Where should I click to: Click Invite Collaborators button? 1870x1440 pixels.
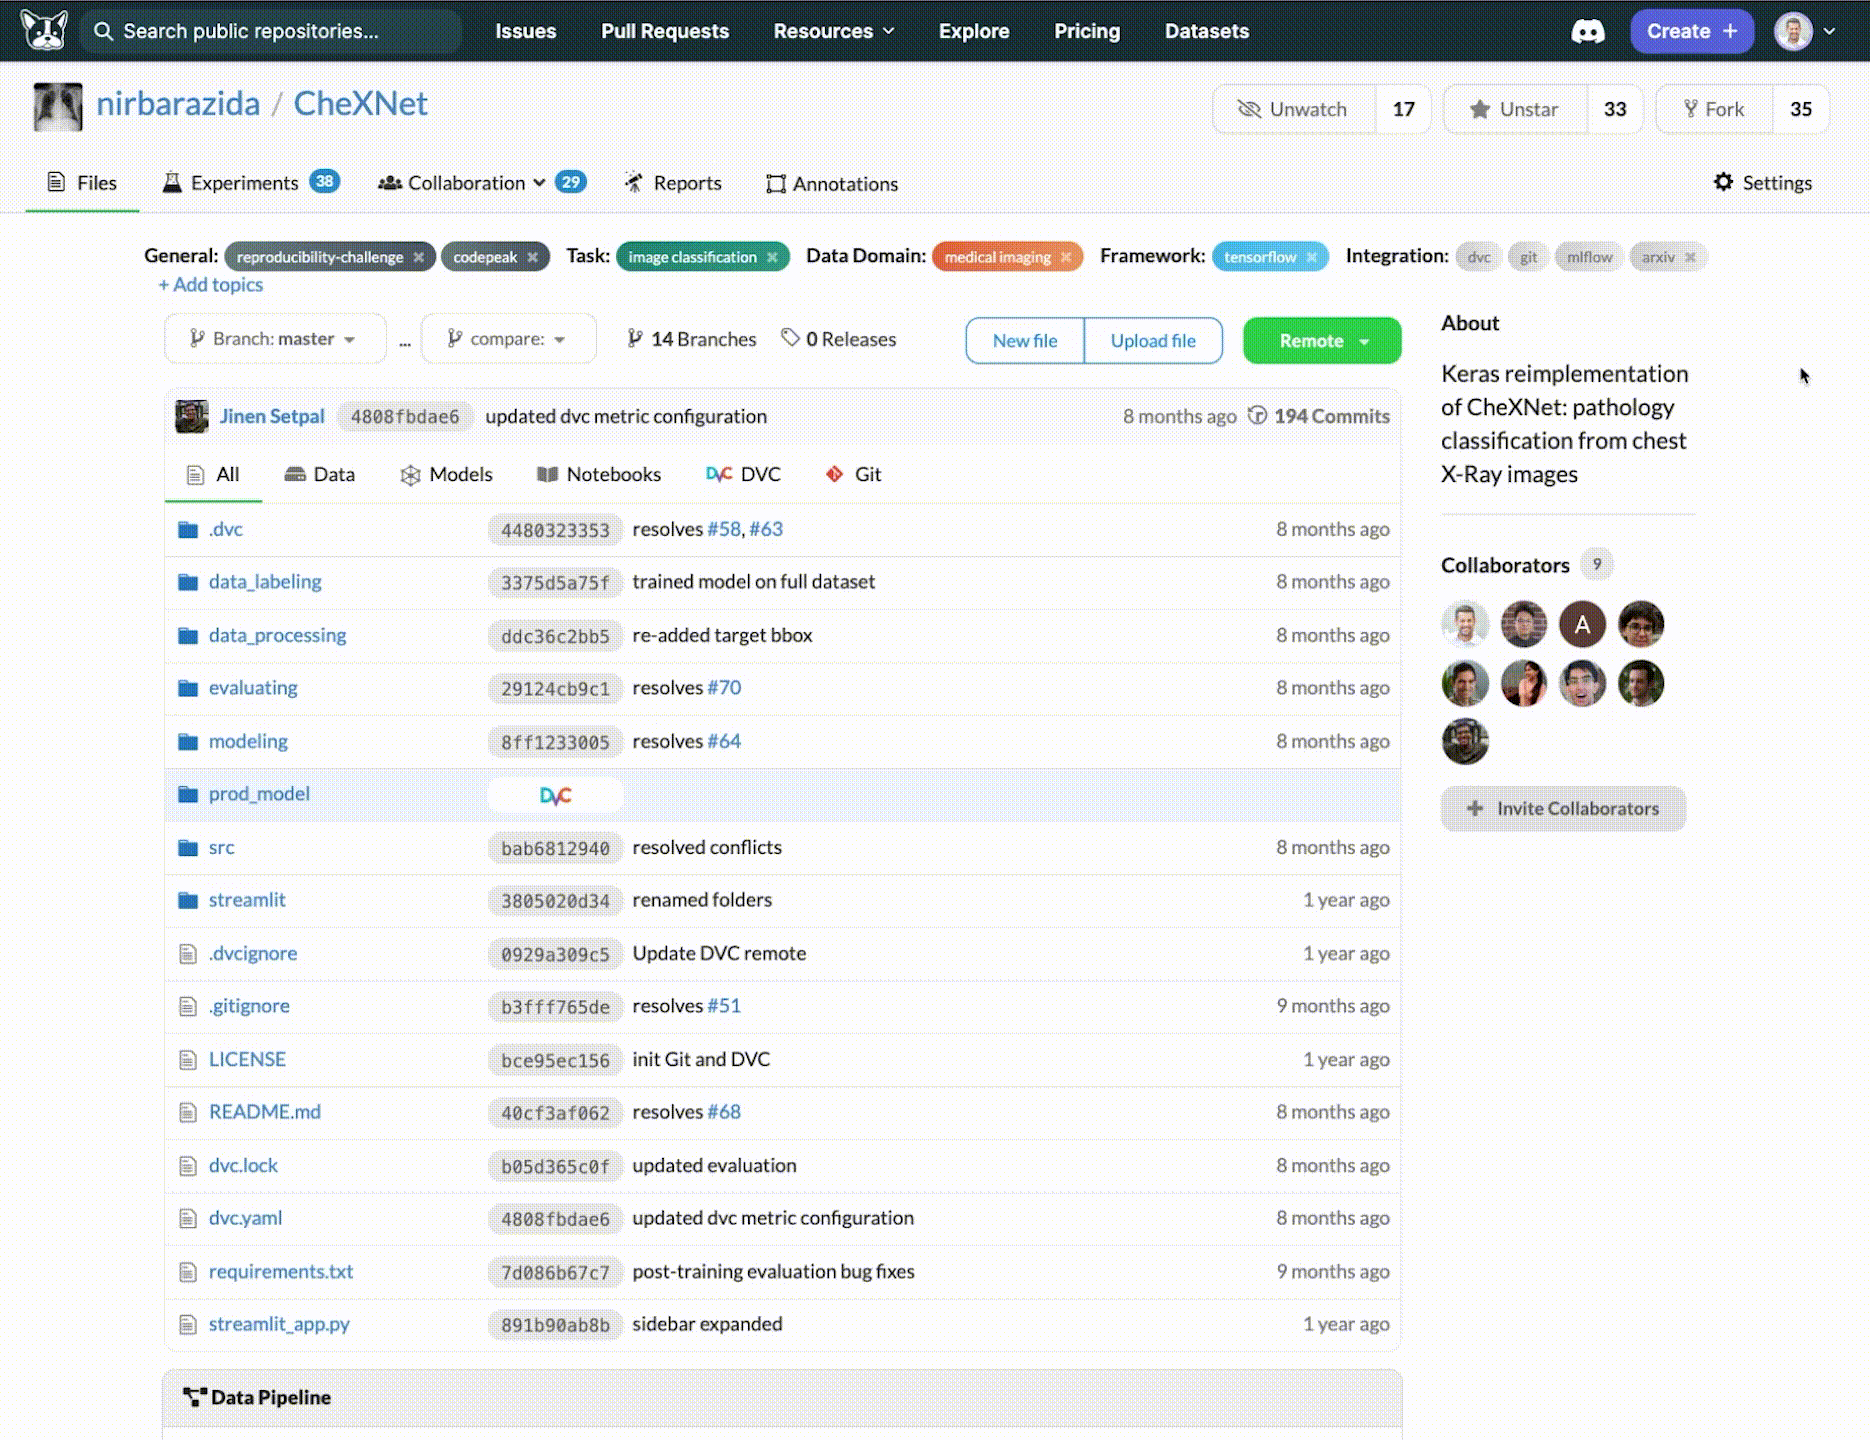[x=1563, y=809]
